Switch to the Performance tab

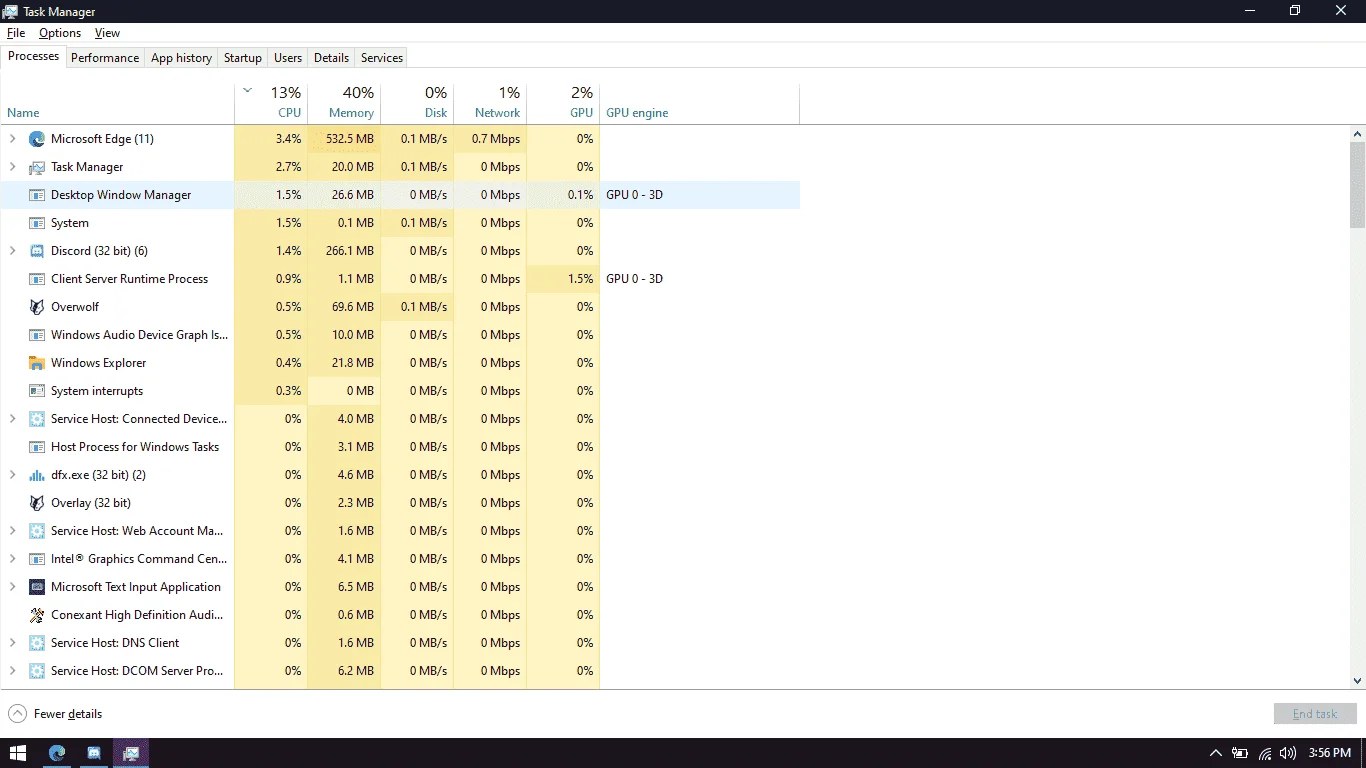tap(105, 58)
